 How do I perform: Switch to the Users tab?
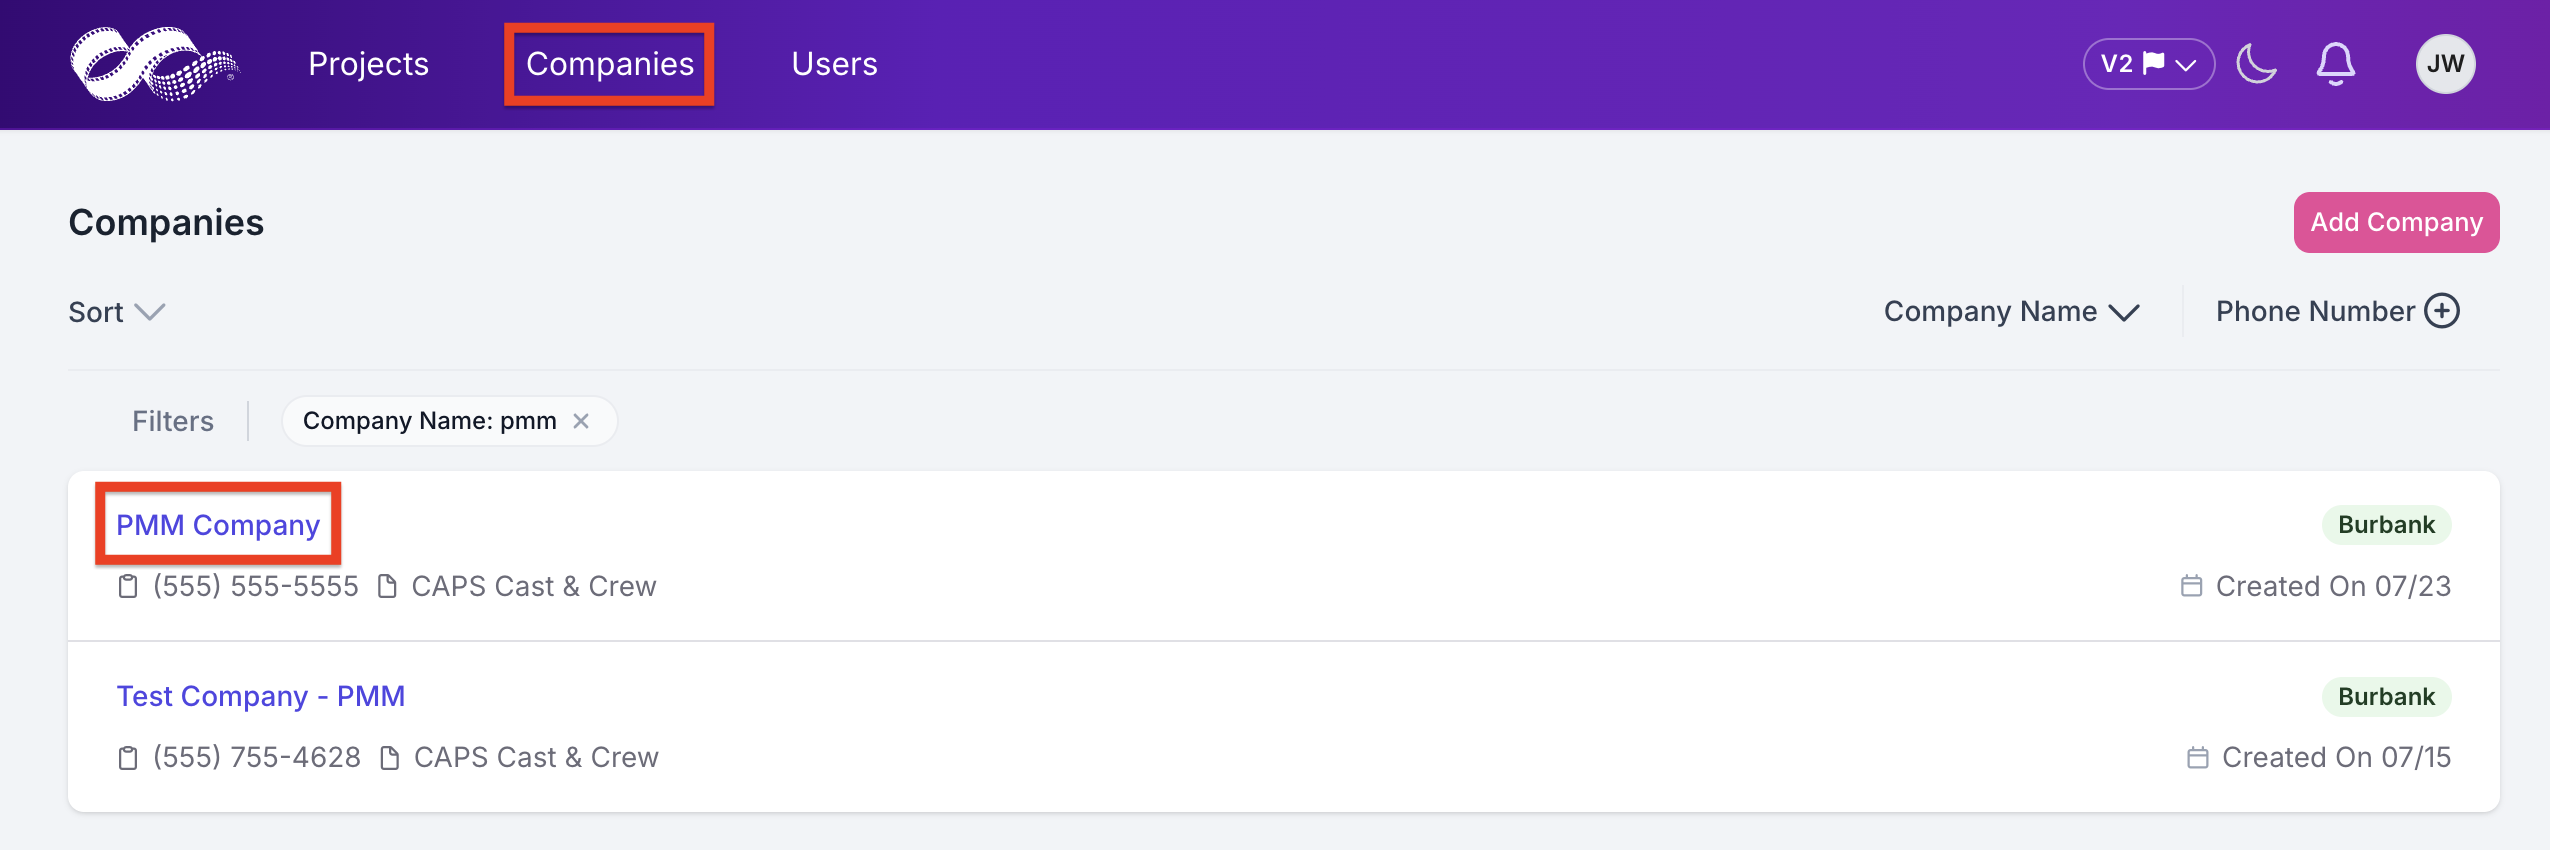point(834,64)
